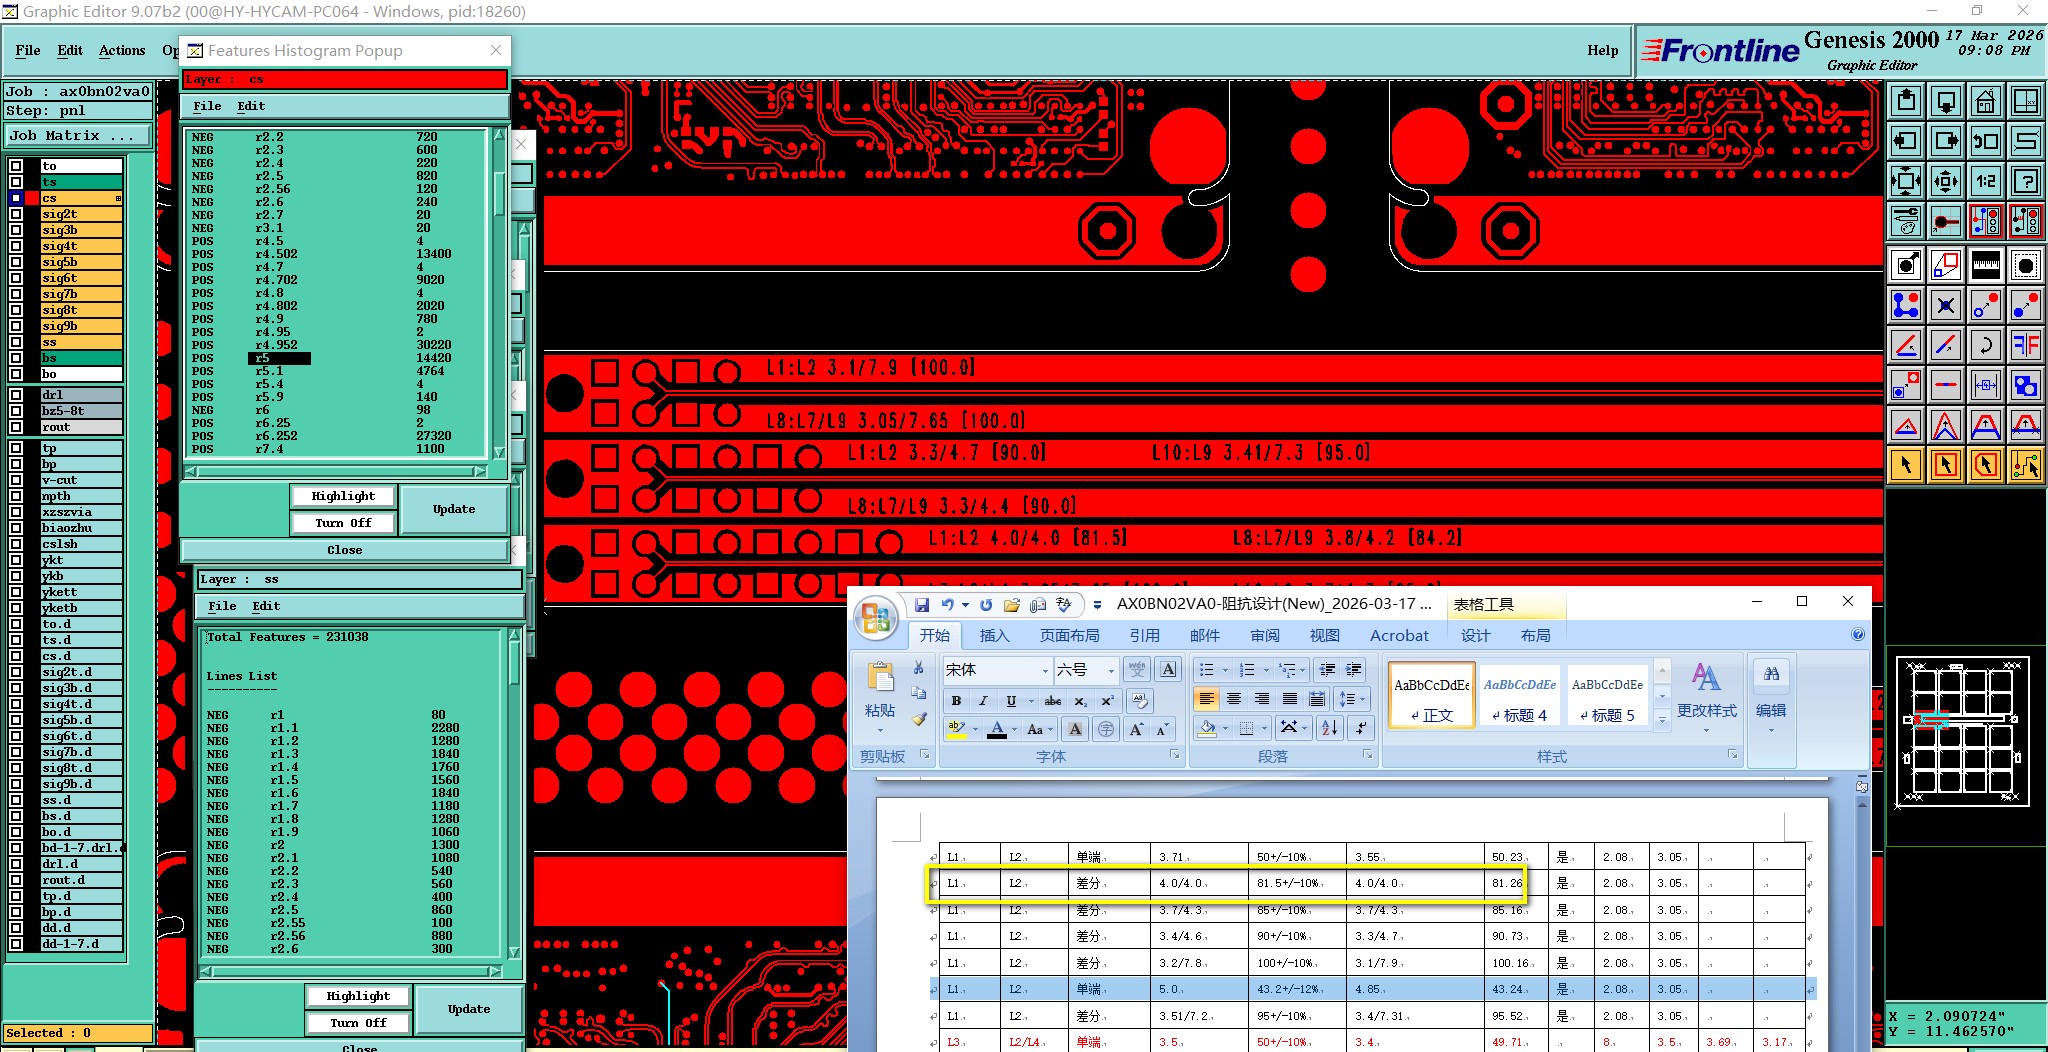
Task: Click the shading paint bucket color
Action: (x=1207, y=728)
